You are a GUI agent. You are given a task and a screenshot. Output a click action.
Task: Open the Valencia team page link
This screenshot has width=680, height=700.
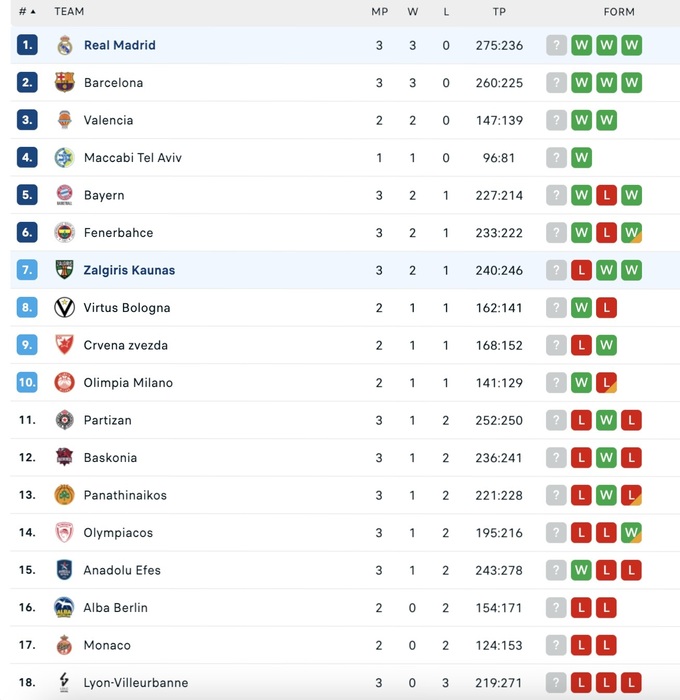tap(108, 120)
